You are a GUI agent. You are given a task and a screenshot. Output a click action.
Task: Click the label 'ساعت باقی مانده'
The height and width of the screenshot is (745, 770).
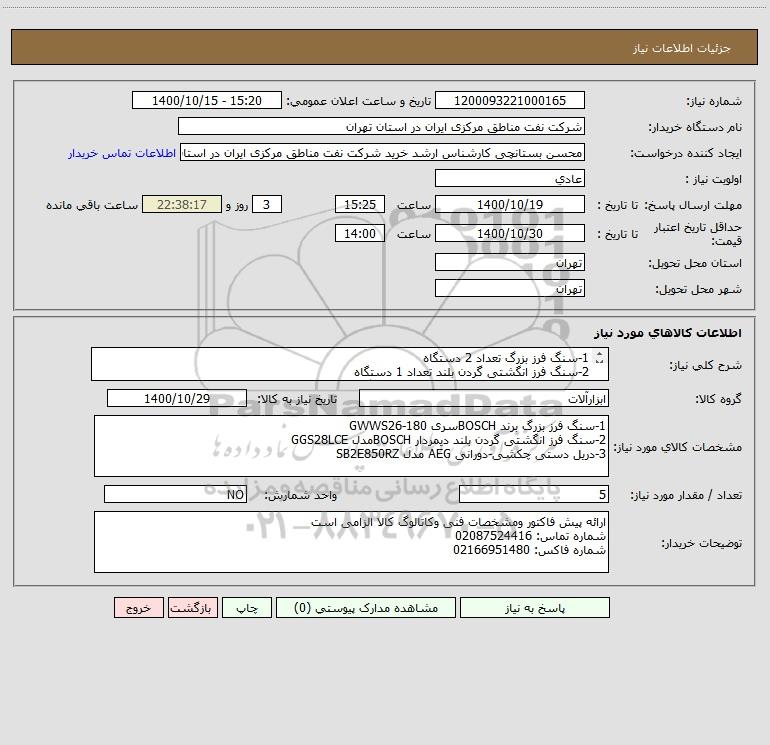(92, 205)
